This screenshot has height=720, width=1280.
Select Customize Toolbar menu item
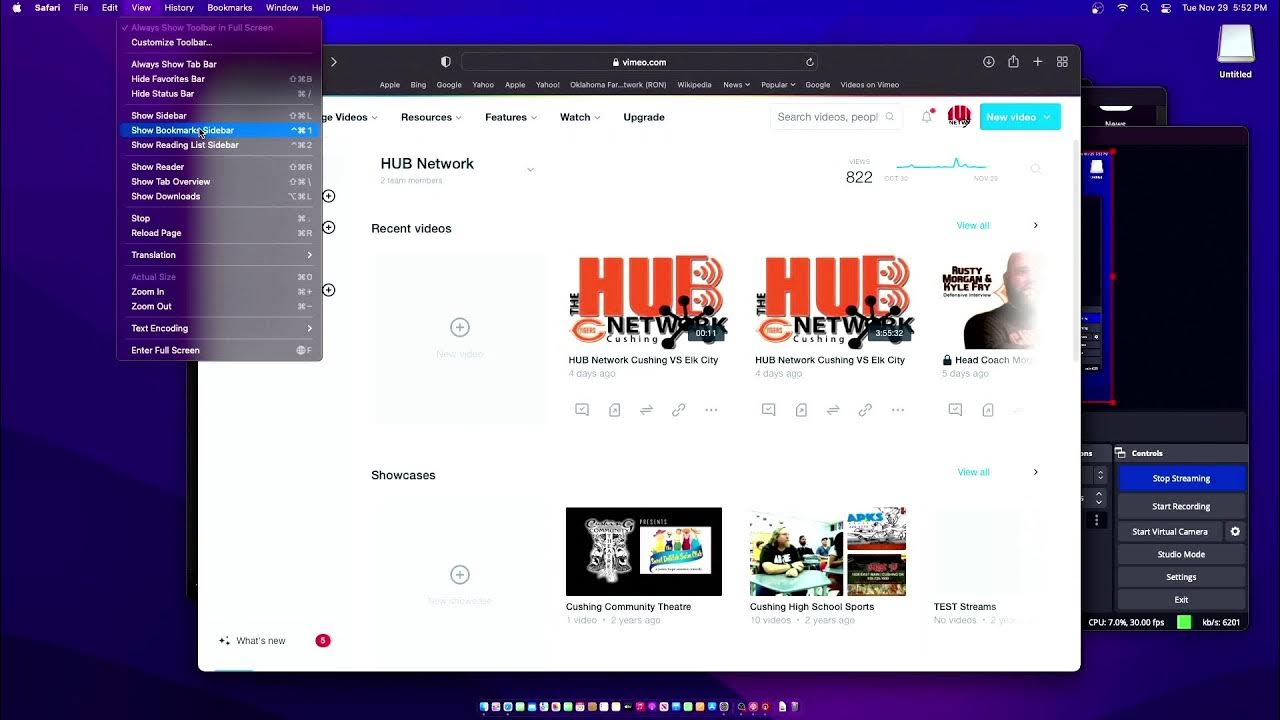(x=219, y=43)
